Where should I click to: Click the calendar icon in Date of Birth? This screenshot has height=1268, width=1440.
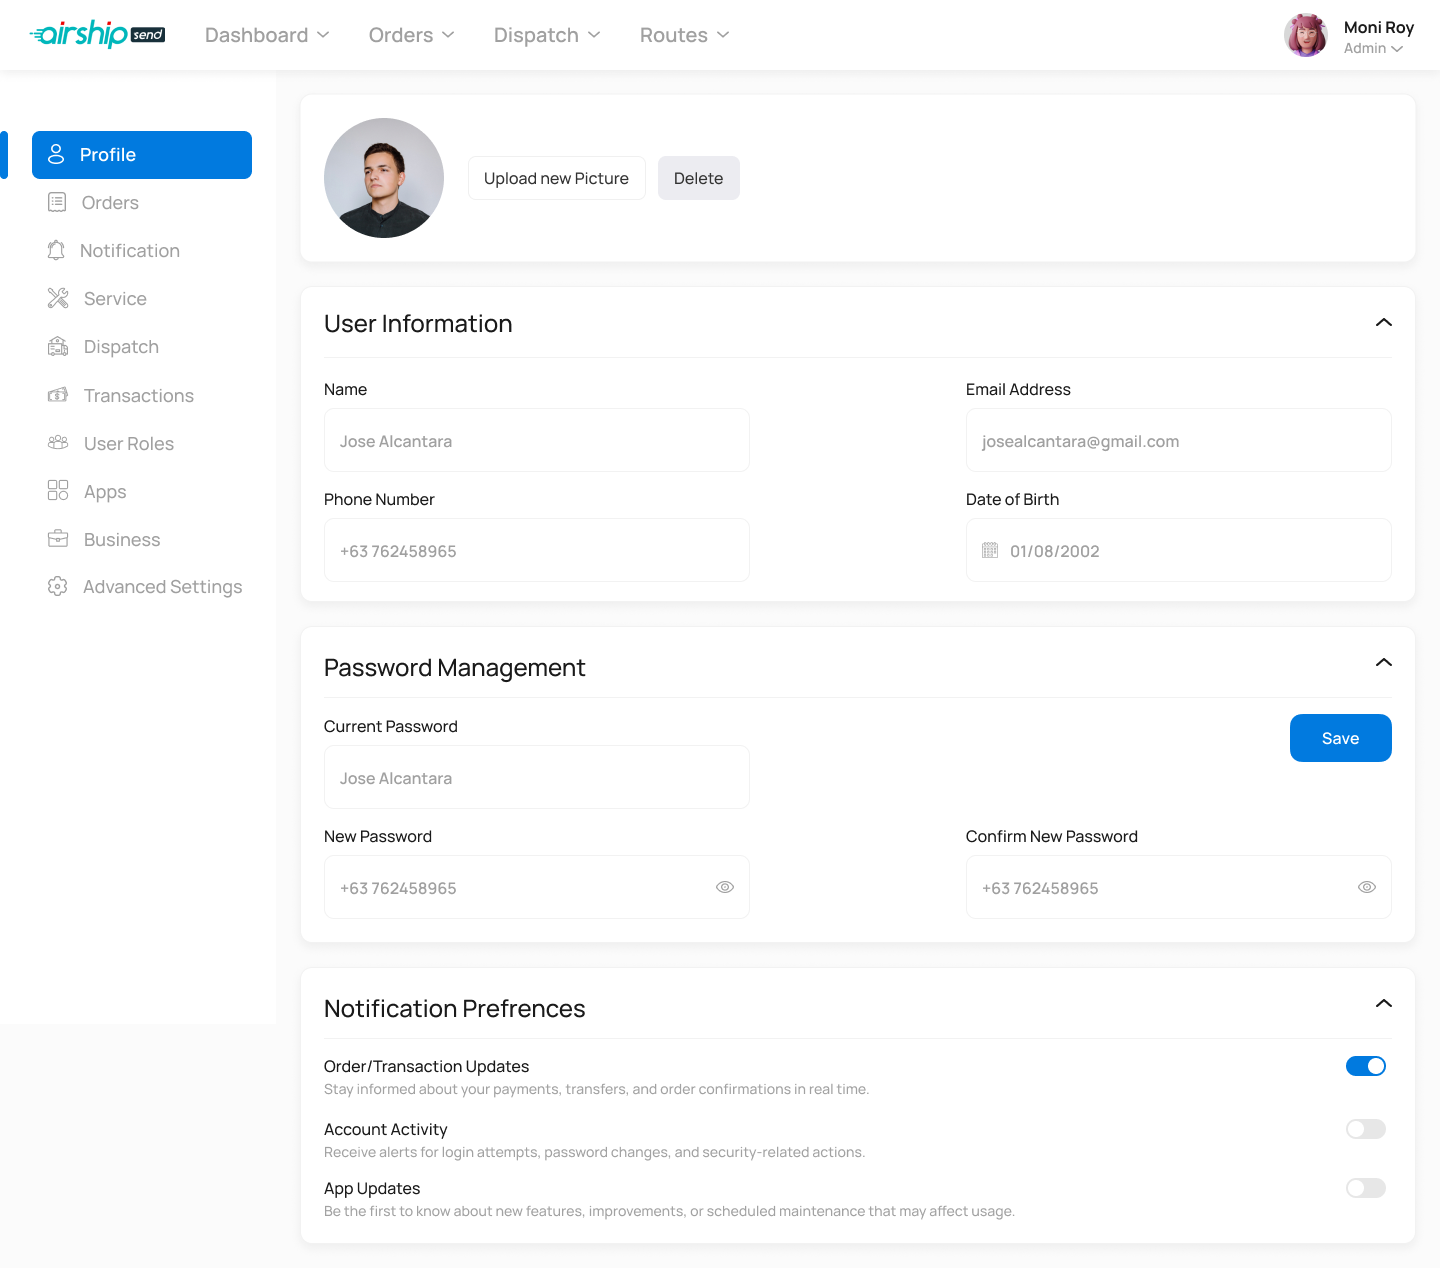coord(990,550)
